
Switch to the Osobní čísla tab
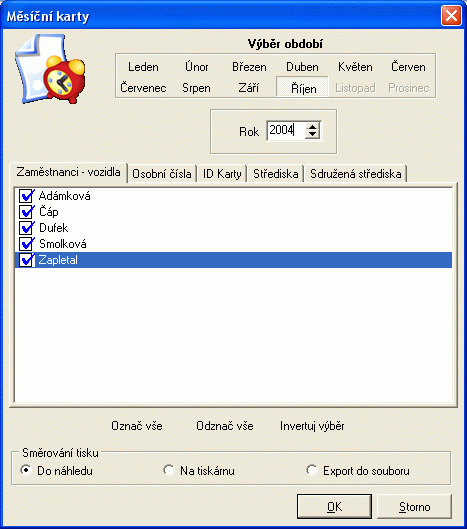[x=162, y=174]
